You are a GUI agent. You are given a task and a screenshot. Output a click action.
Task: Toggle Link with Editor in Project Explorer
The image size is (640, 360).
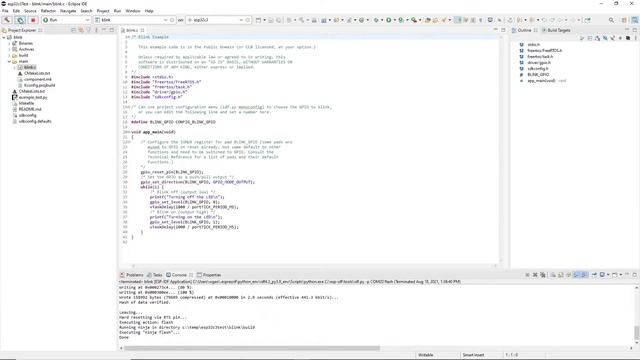[81, 30]
